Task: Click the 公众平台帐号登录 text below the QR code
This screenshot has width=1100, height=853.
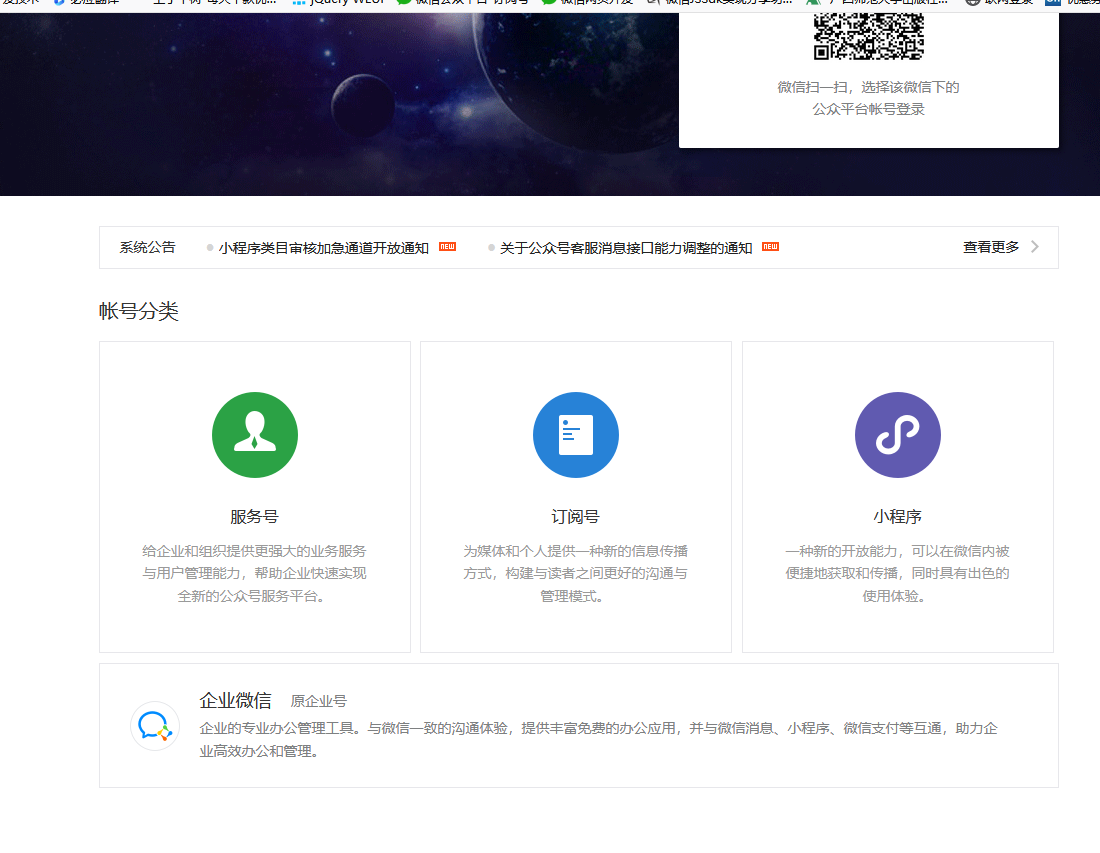Action: point(868,109)
